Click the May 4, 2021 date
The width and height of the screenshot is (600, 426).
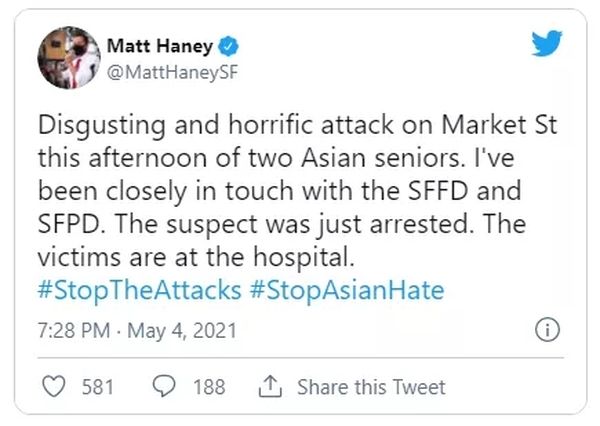tap(177, 330)
